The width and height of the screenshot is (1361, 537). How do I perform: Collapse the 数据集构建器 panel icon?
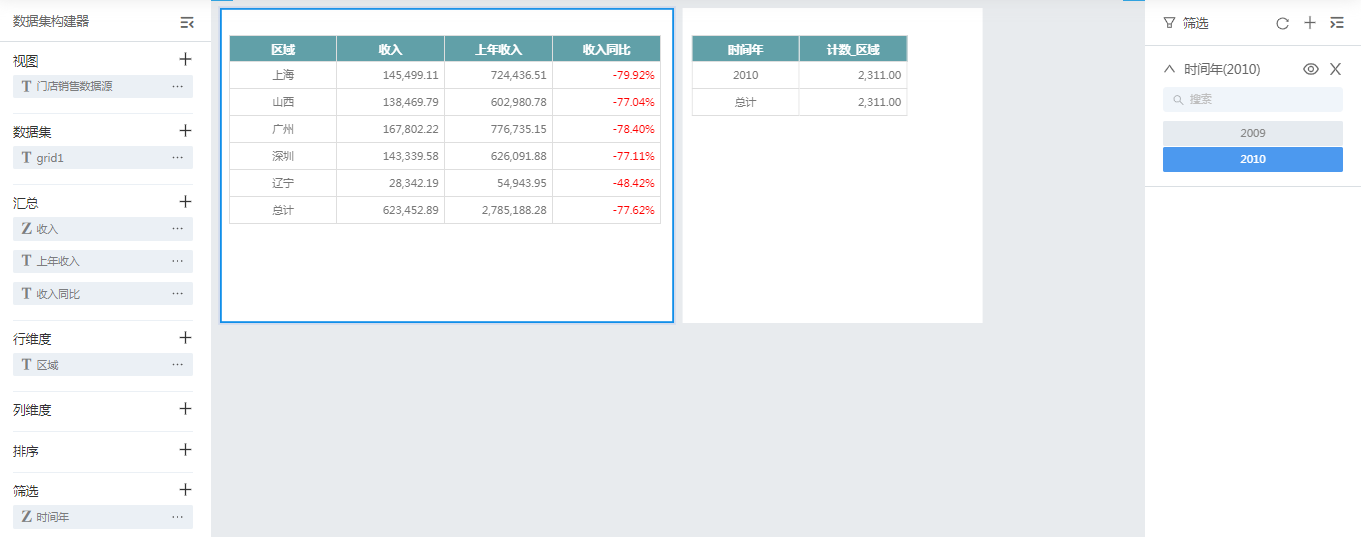(187, 22)
